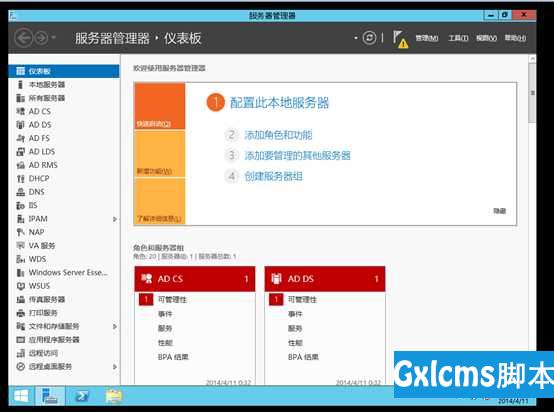Open 可管理性 in AD CS tile
Screen dimensions: 554x412
(172, 300)
